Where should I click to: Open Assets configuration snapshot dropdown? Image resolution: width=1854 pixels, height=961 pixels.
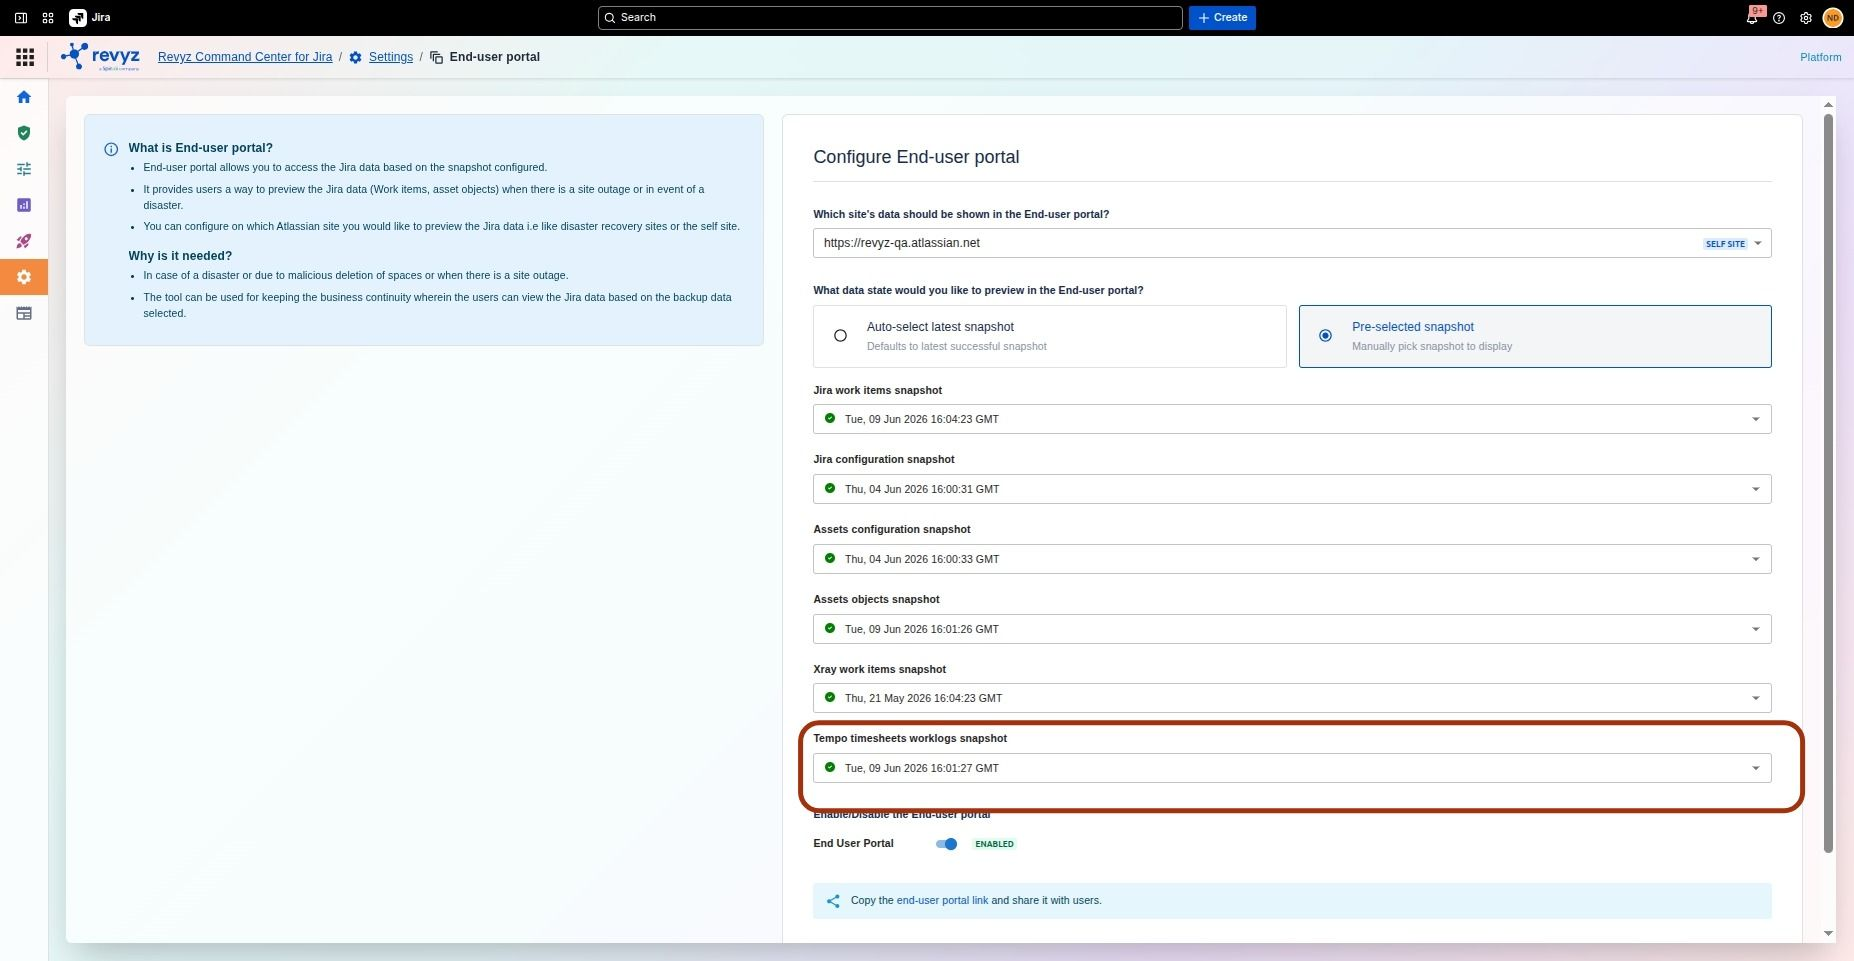click(1292, 559)
